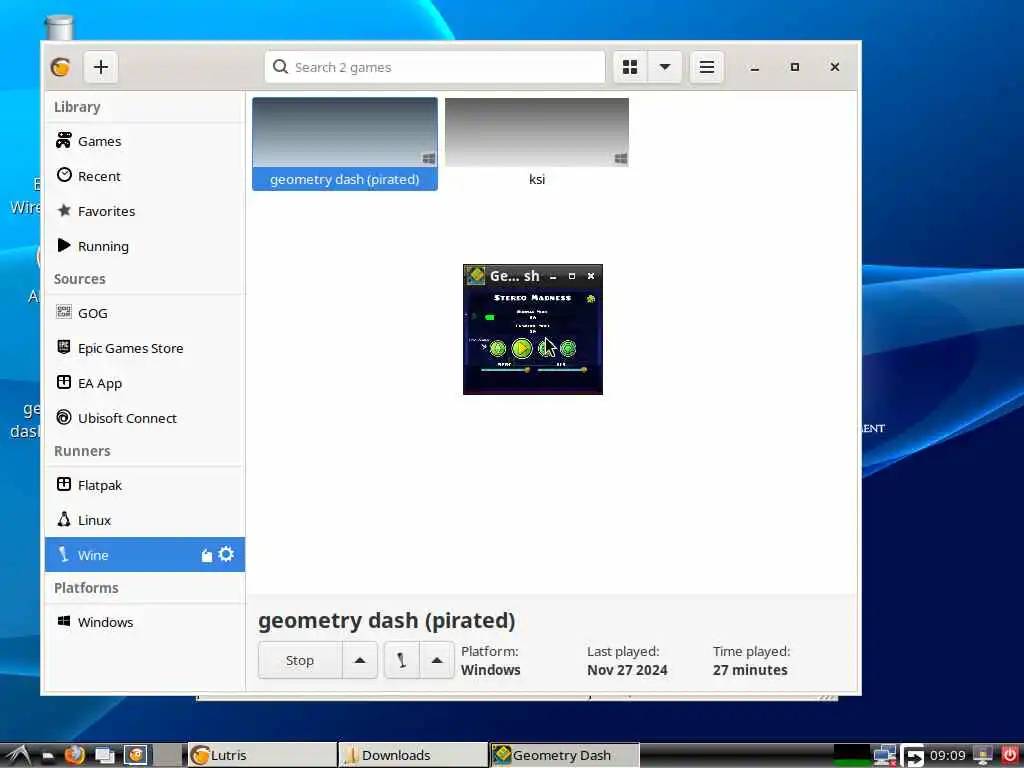The width and height of the screenshot is (1024, 768).
Task: Switch to Lutris in taskbar
Action: click(261, 755)
